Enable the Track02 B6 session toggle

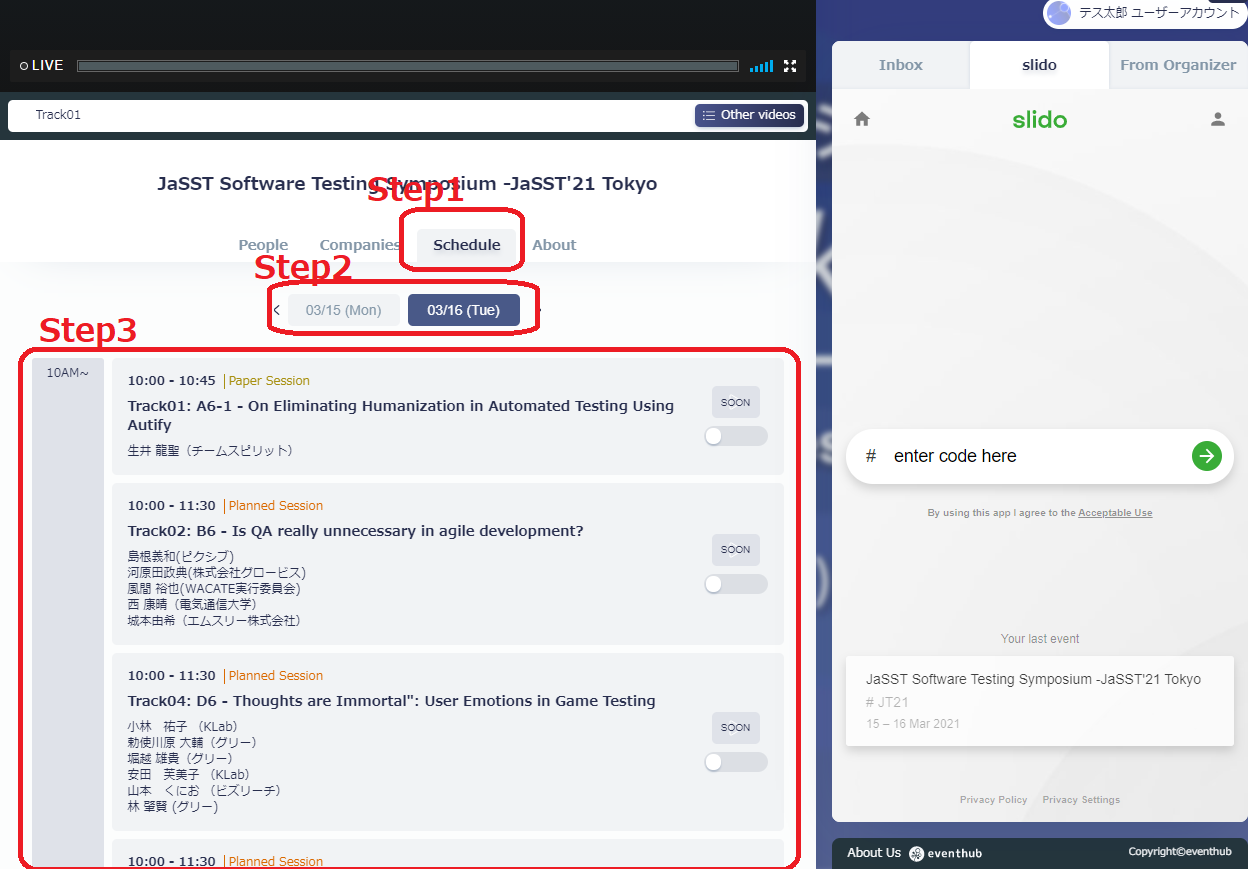coord(735,584)
